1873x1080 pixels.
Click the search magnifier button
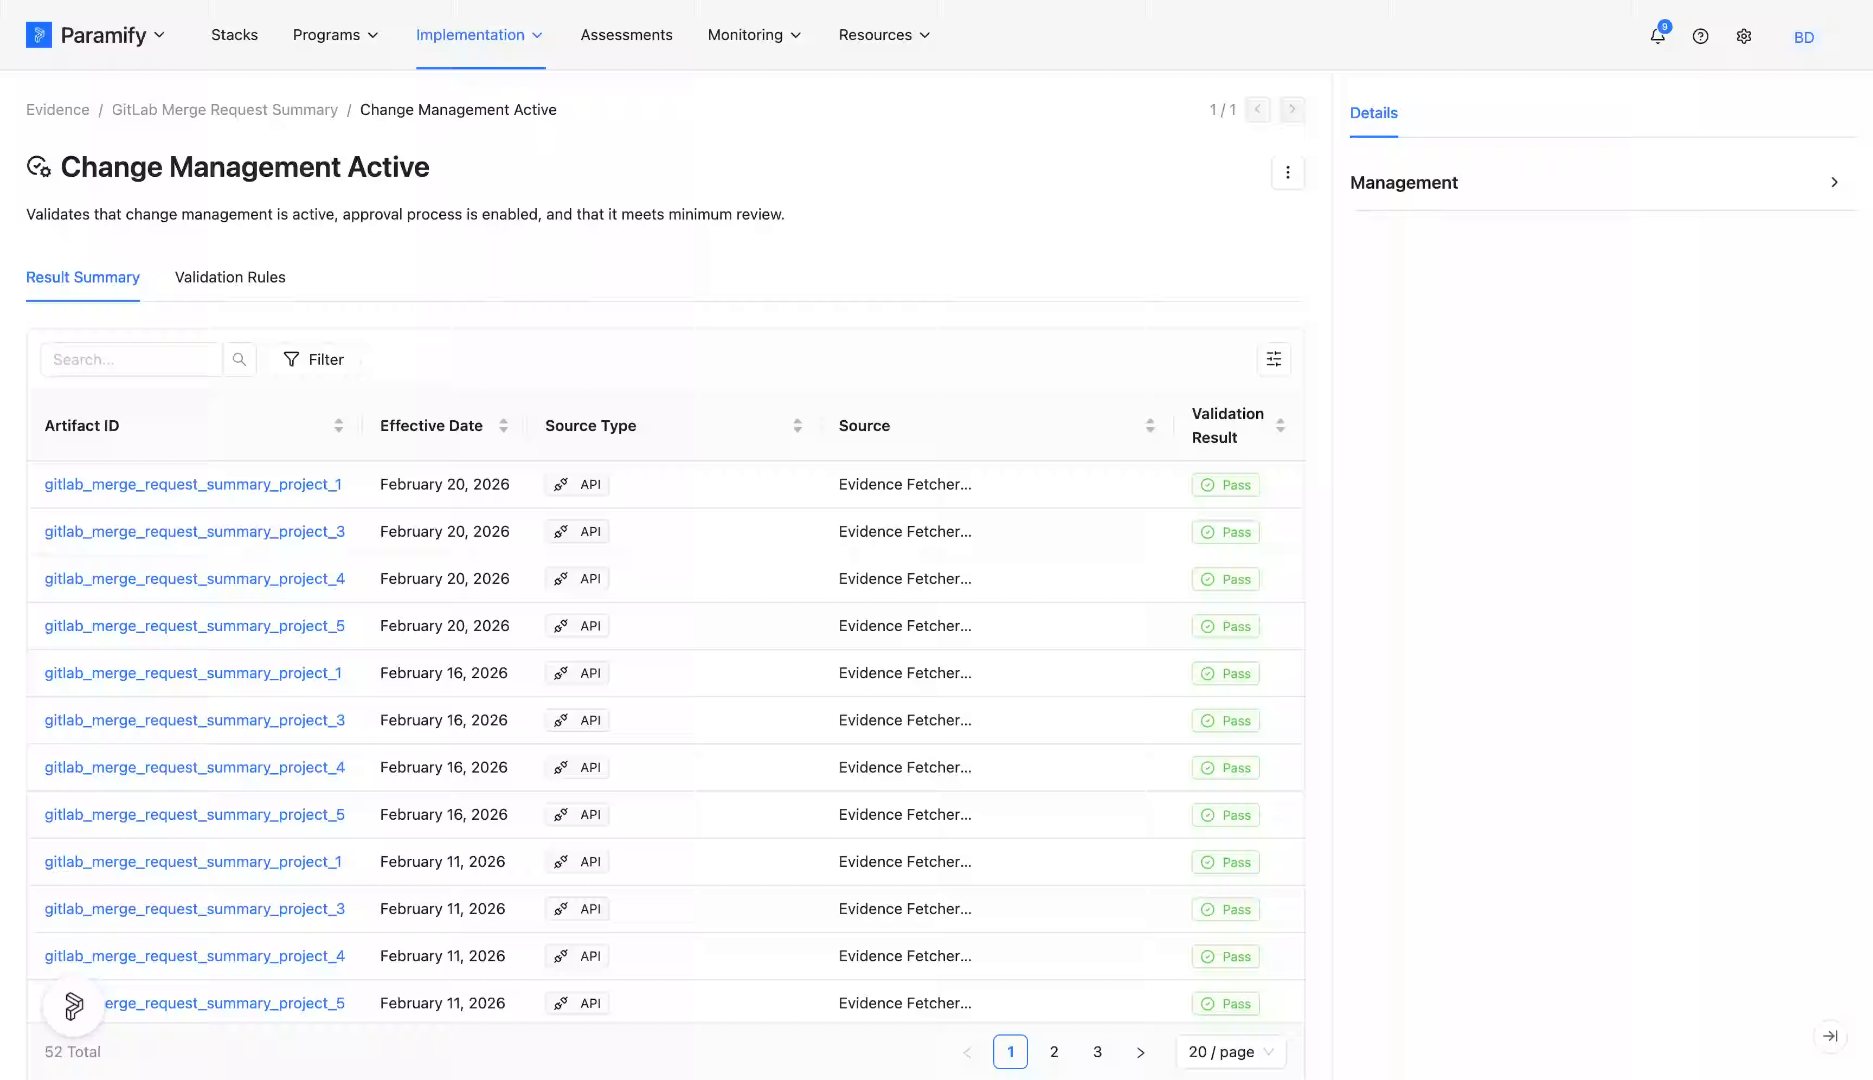coord(239,359)
